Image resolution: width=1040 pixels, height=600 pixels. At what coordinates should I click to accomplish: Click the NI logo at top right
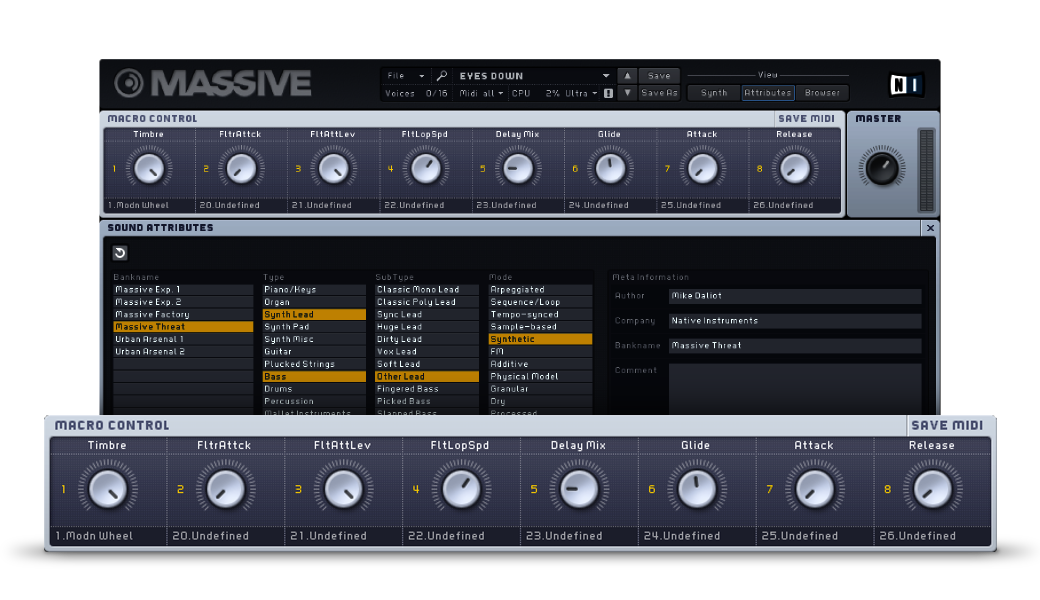tap(906, 84)
